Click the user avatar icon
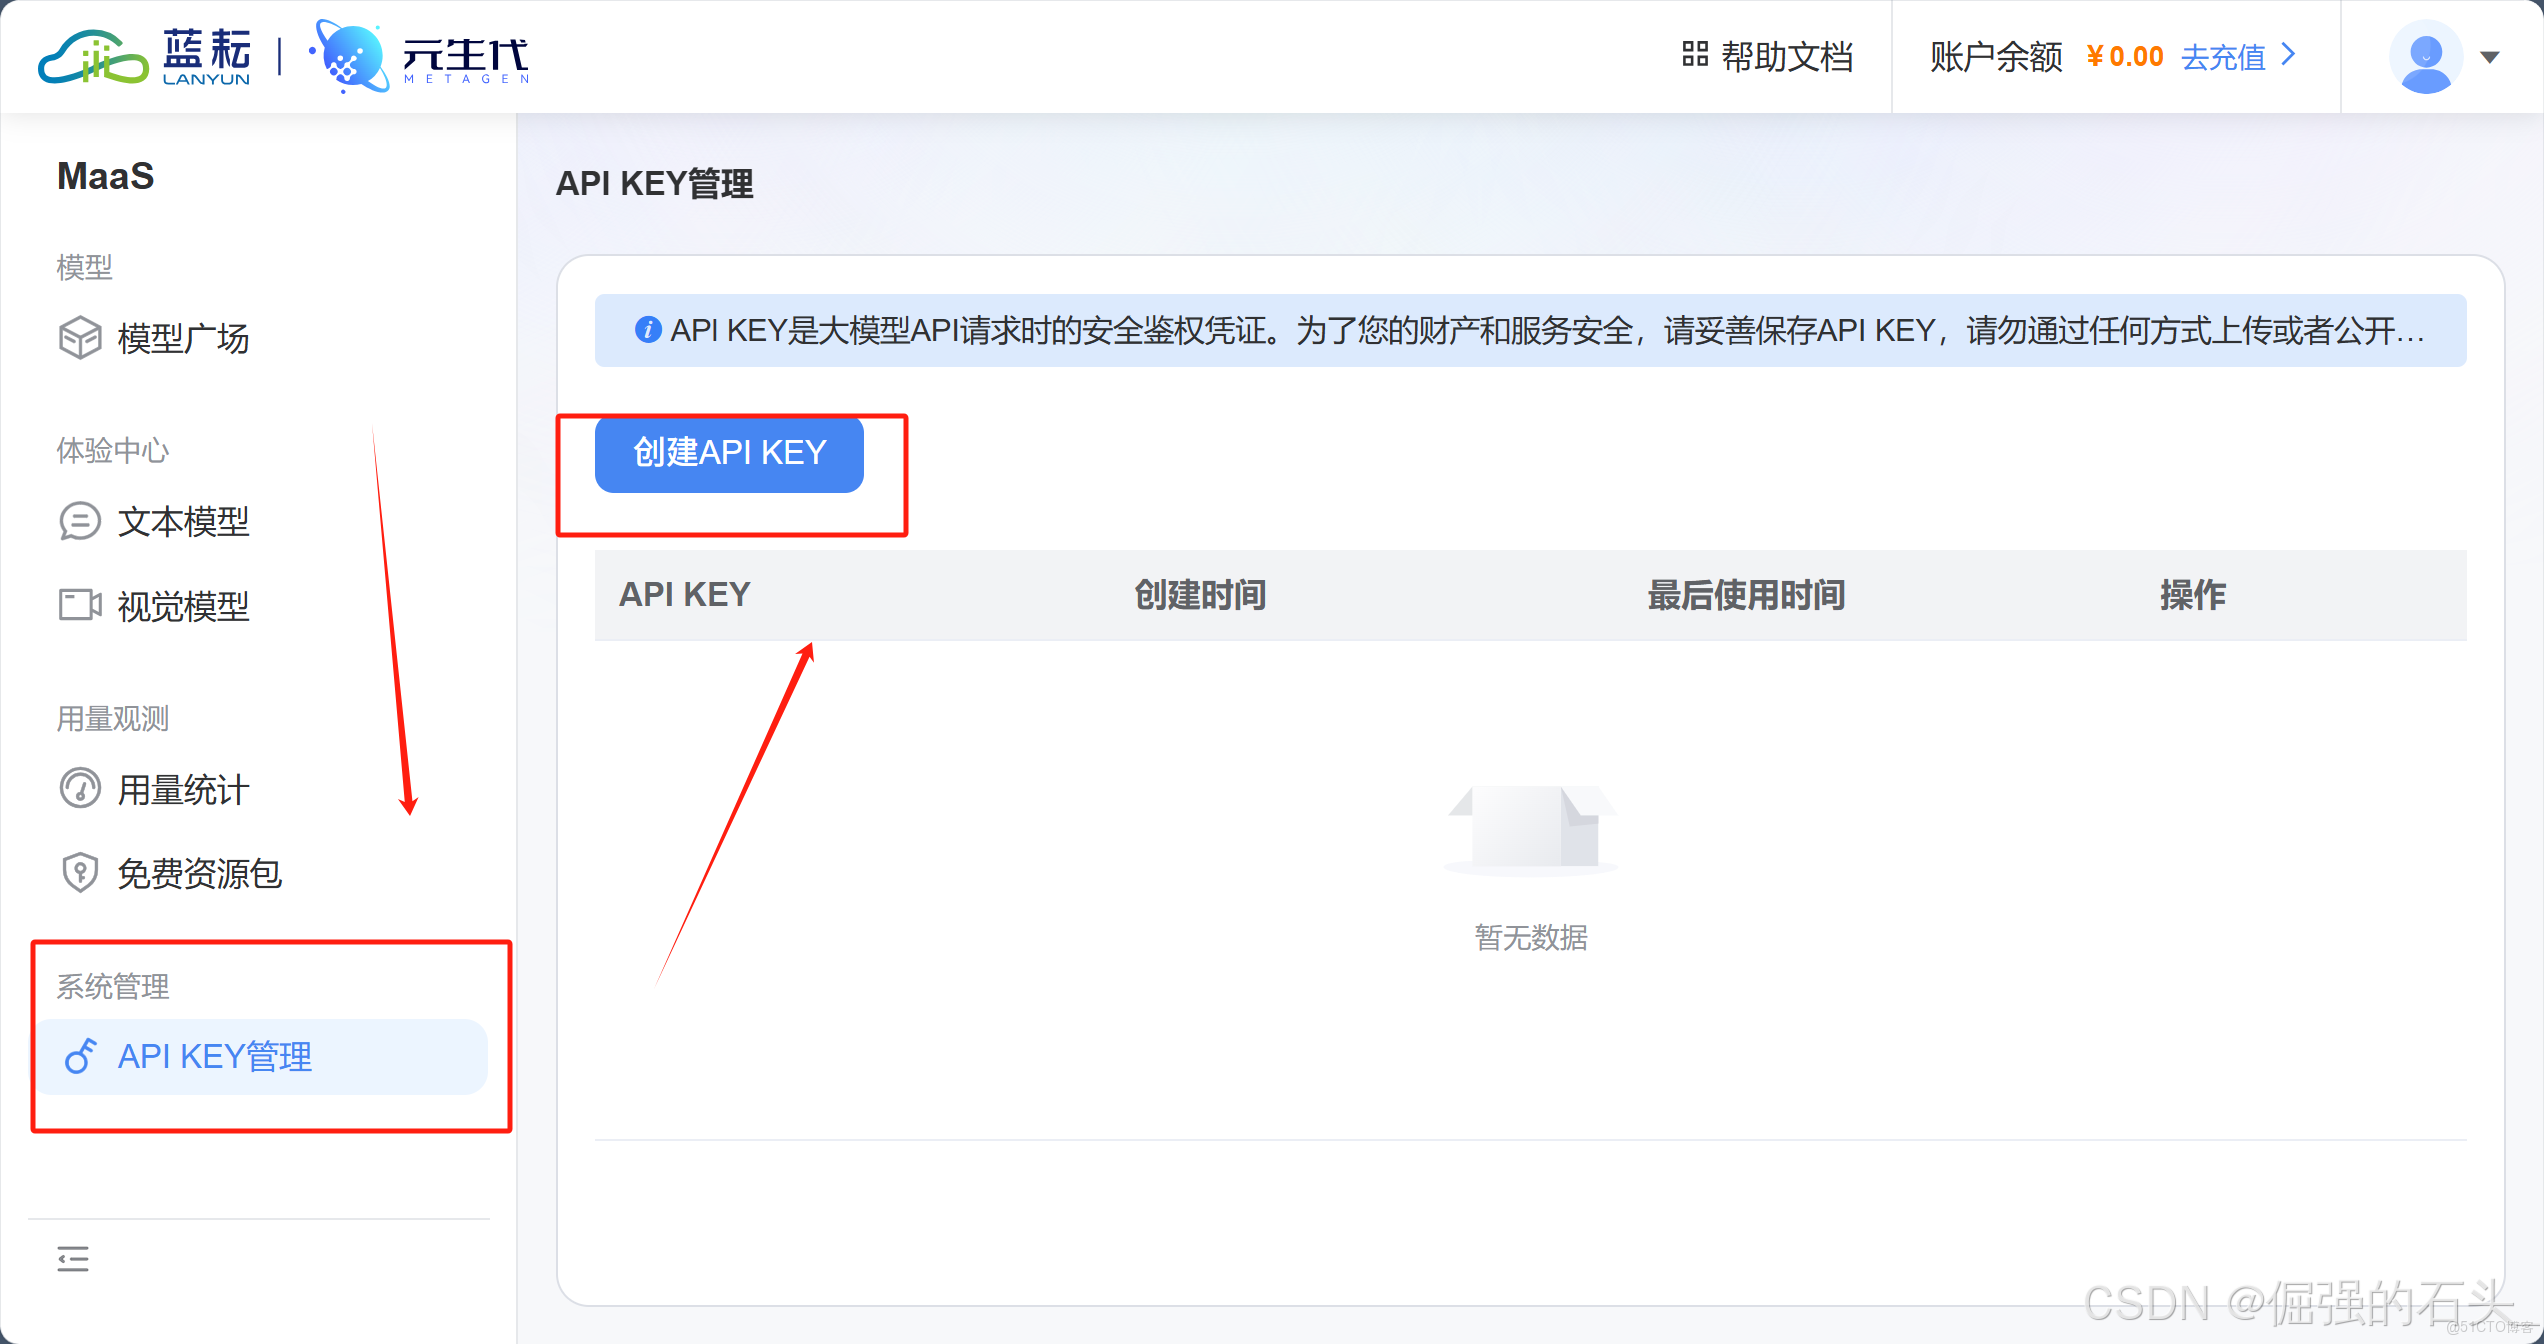2544x1344 pixels. [2425, 57]
